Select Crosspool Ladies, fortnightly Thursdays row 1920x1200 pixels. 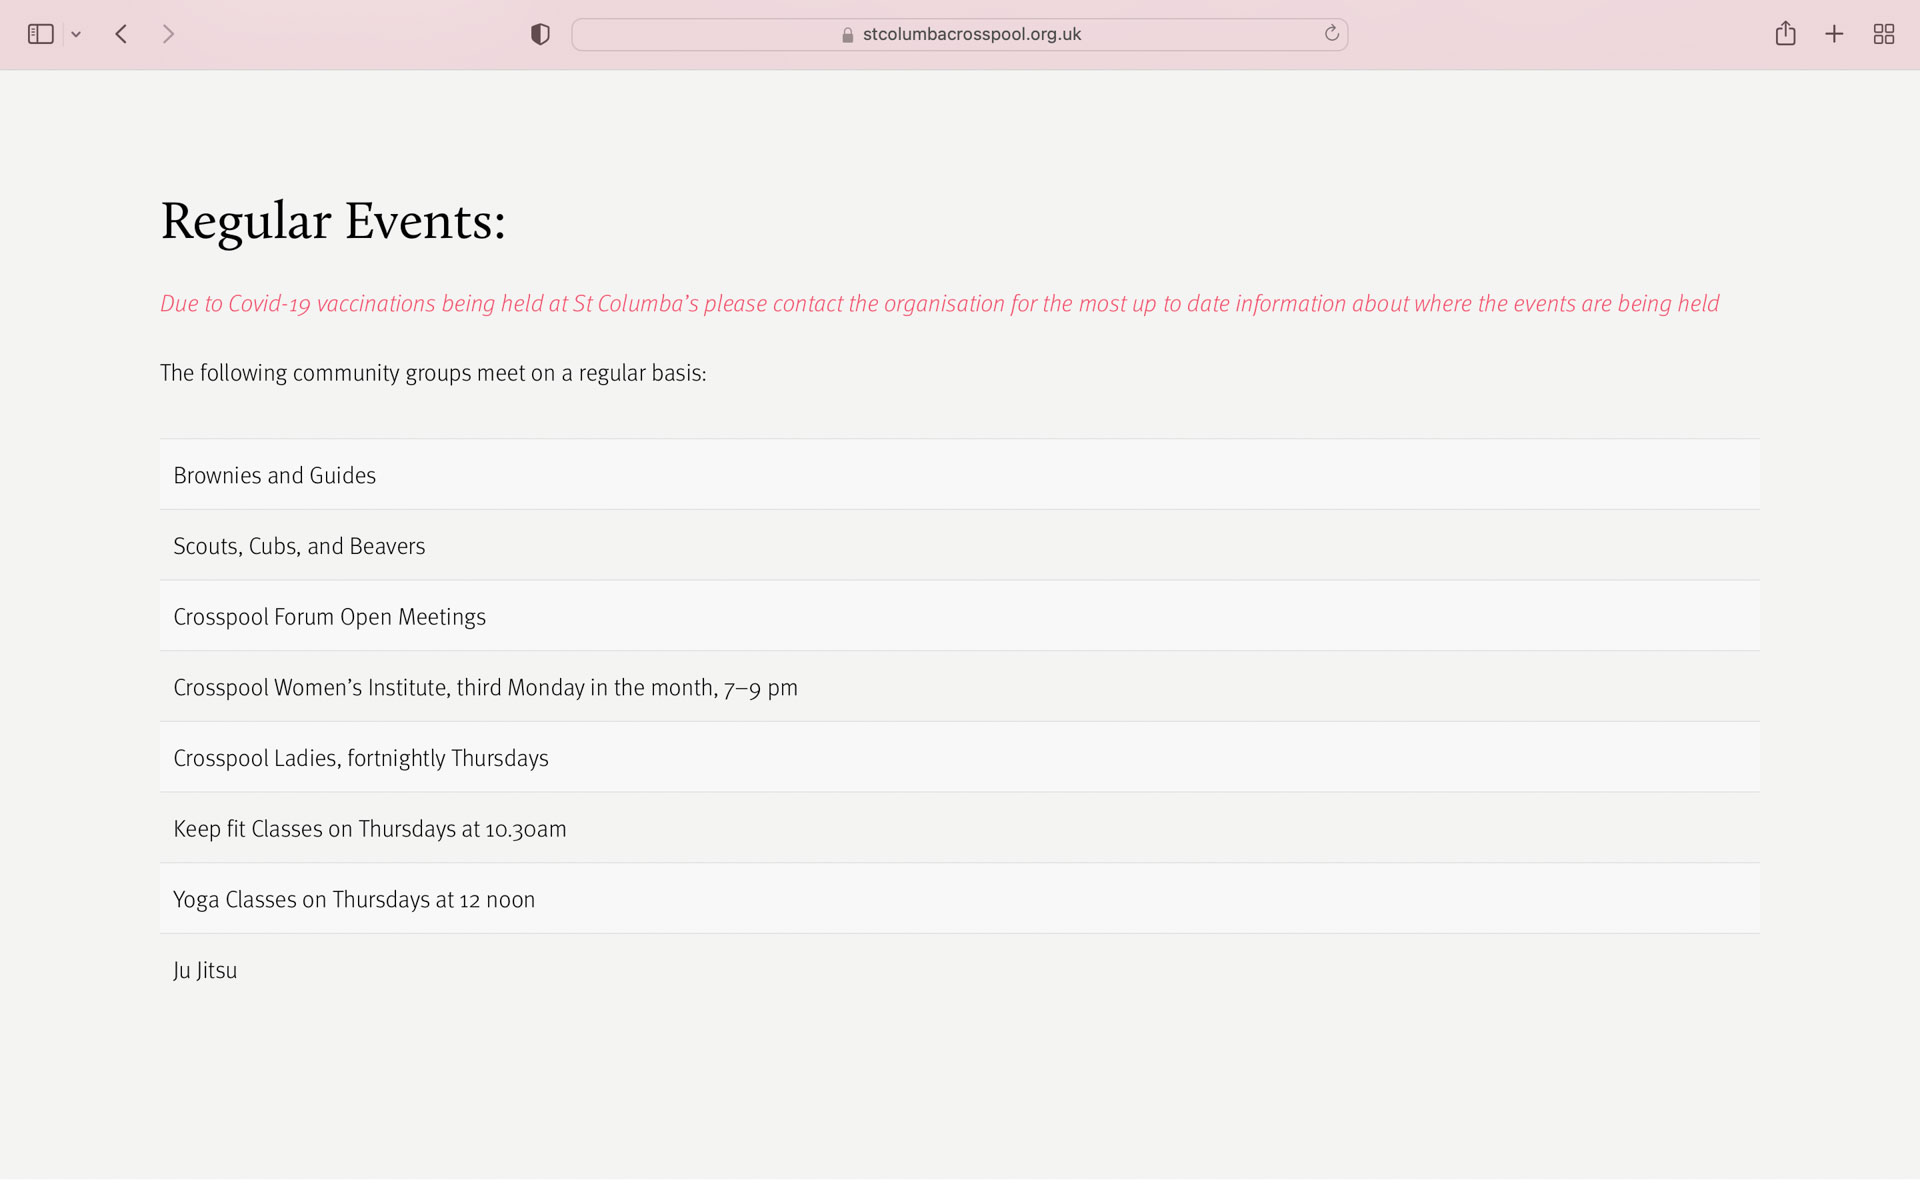click(x=959, y=757)
